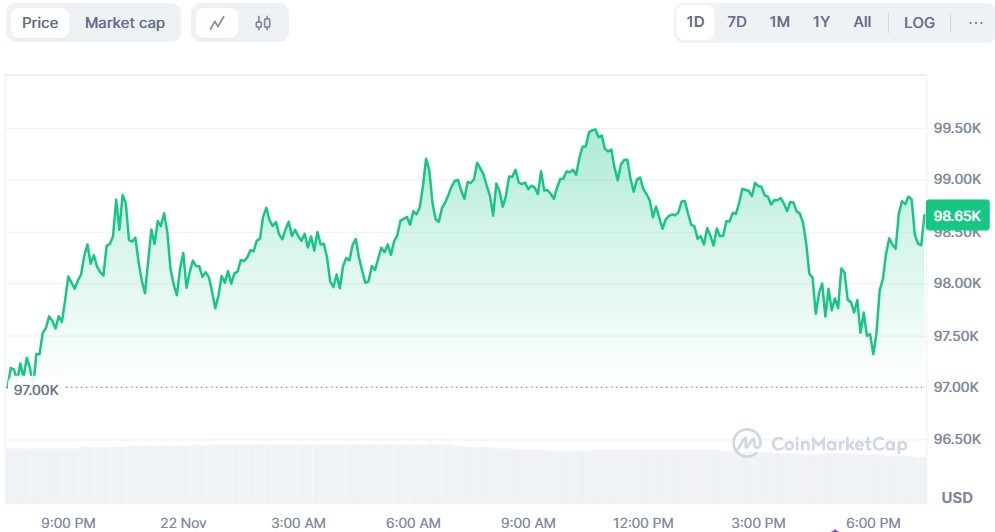
Task: Show the All time range
Action: click(862, 22)
